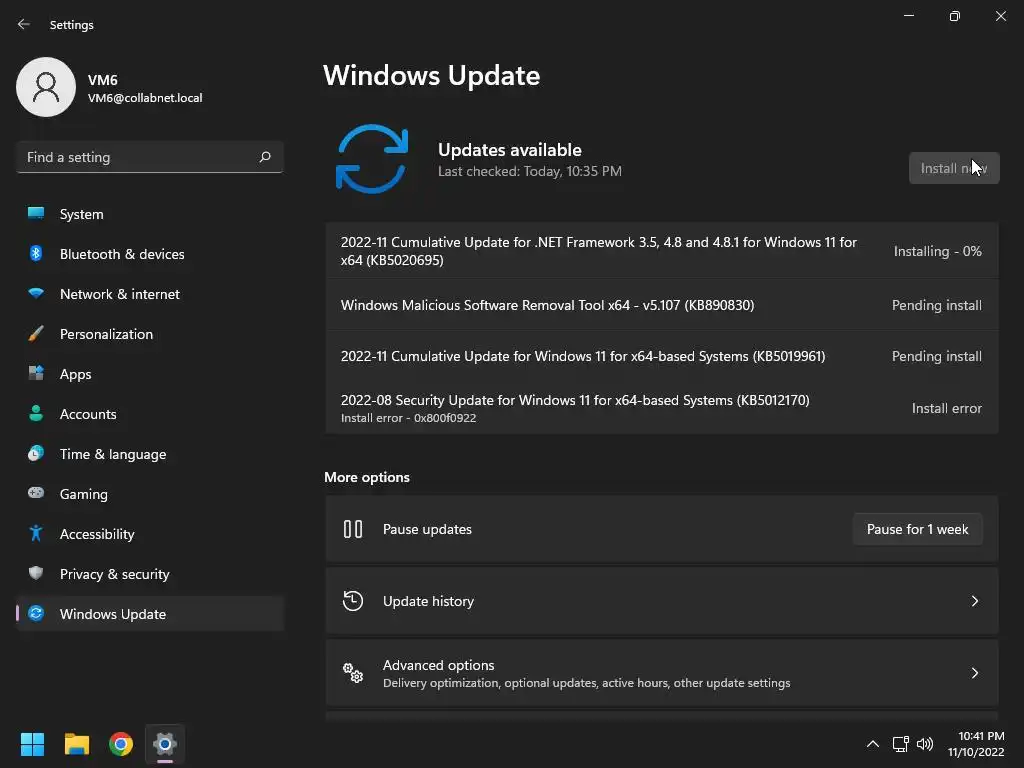Expand Advanced options chevron

tap(974, 673)
